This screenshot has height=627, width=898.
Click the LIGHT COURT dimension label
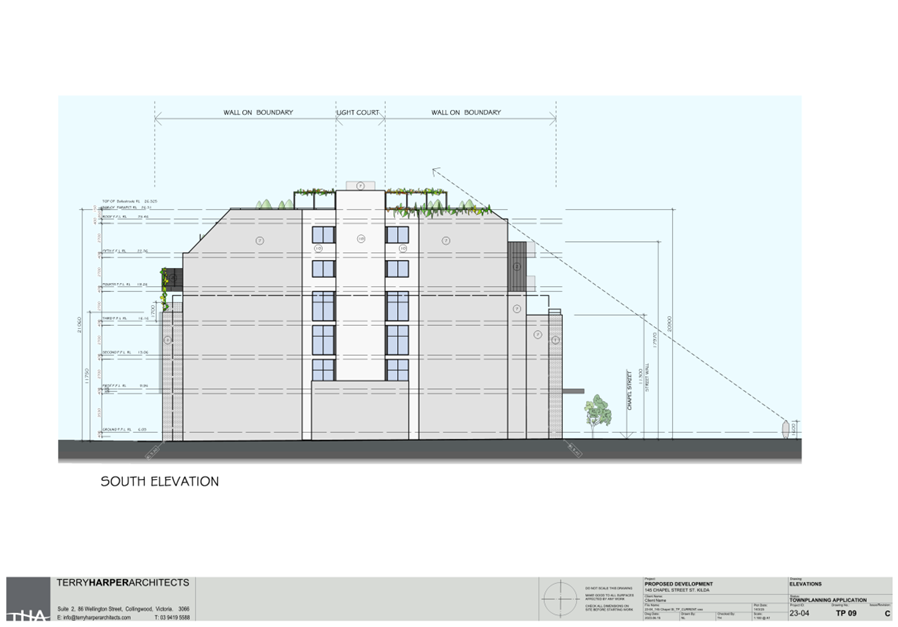(x=359, y=113)
